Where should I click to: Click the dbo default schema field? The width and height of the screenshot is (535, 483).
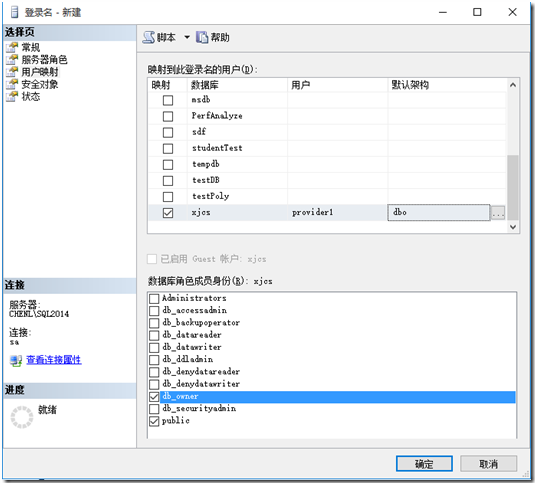[439, 213]
